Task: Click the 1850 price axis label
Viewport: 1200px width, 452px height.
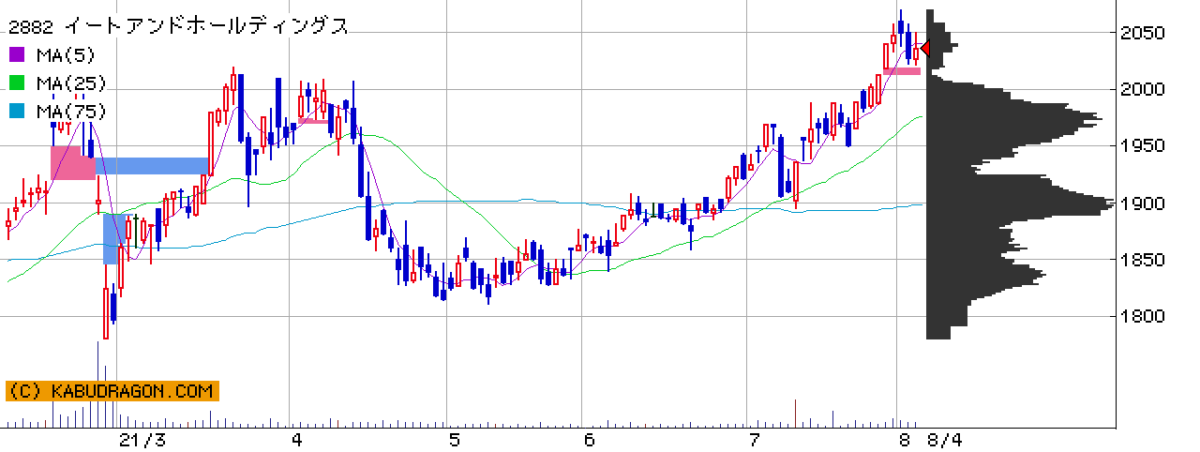Action: (1144, 261)
